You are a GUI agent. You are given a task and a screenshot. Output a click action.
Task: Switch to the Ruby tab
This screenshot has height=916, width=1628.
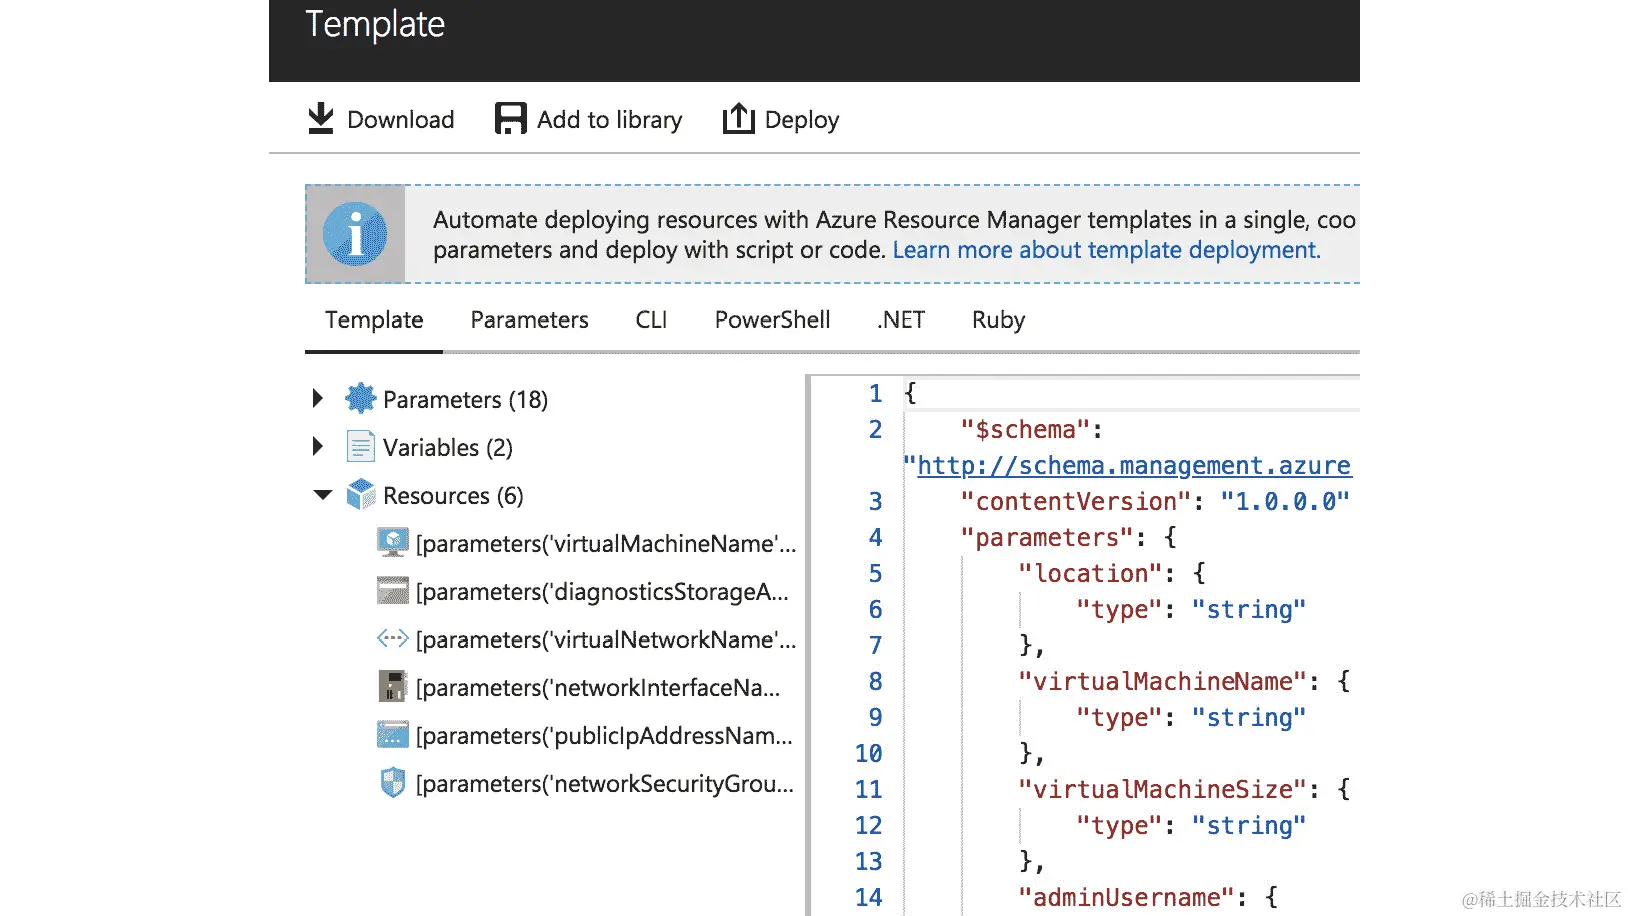[998, 320]
